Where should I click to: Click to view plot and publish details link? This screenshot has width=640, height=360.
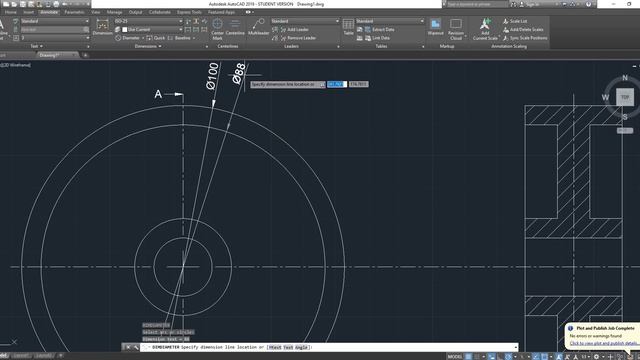point(603,343)
